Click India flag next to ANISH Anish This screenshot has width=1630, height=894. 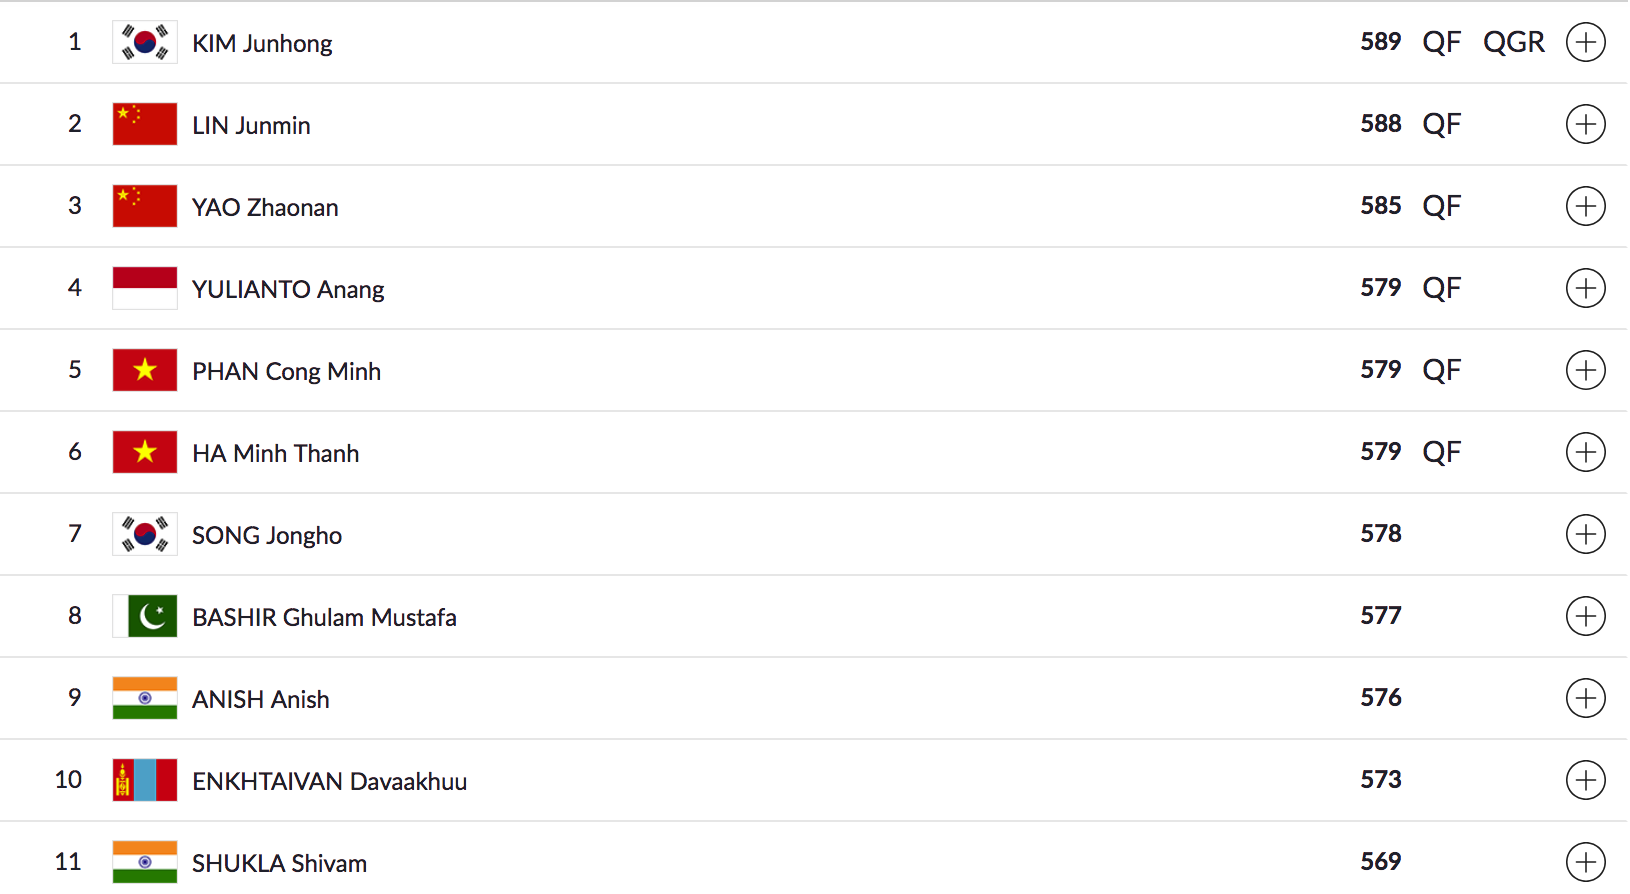pos(145,698)
